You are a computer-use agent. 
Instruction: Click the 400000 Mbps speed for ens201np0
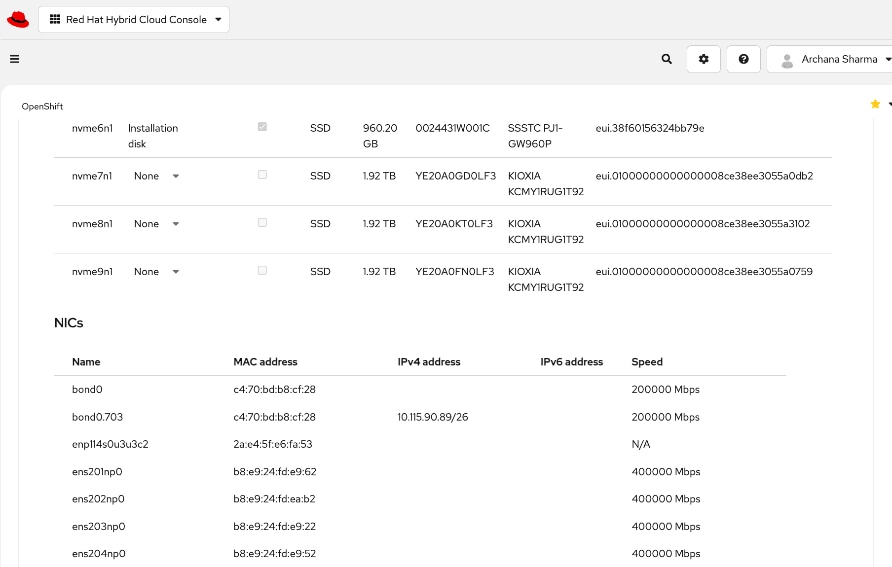[x=666, y=471]
